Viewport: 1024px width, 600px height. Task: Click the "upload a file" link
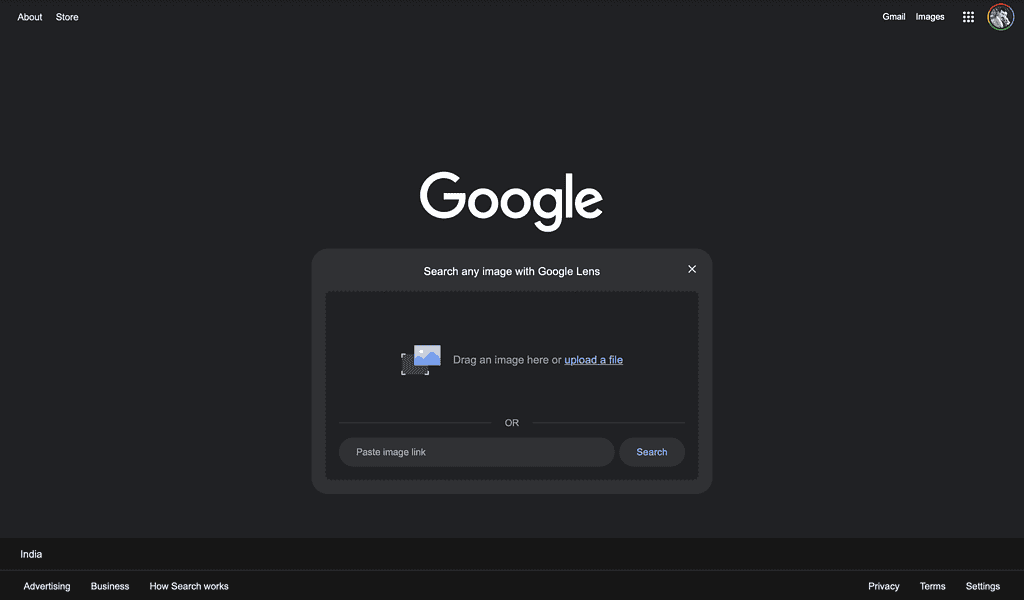click(x=593, y=360)
